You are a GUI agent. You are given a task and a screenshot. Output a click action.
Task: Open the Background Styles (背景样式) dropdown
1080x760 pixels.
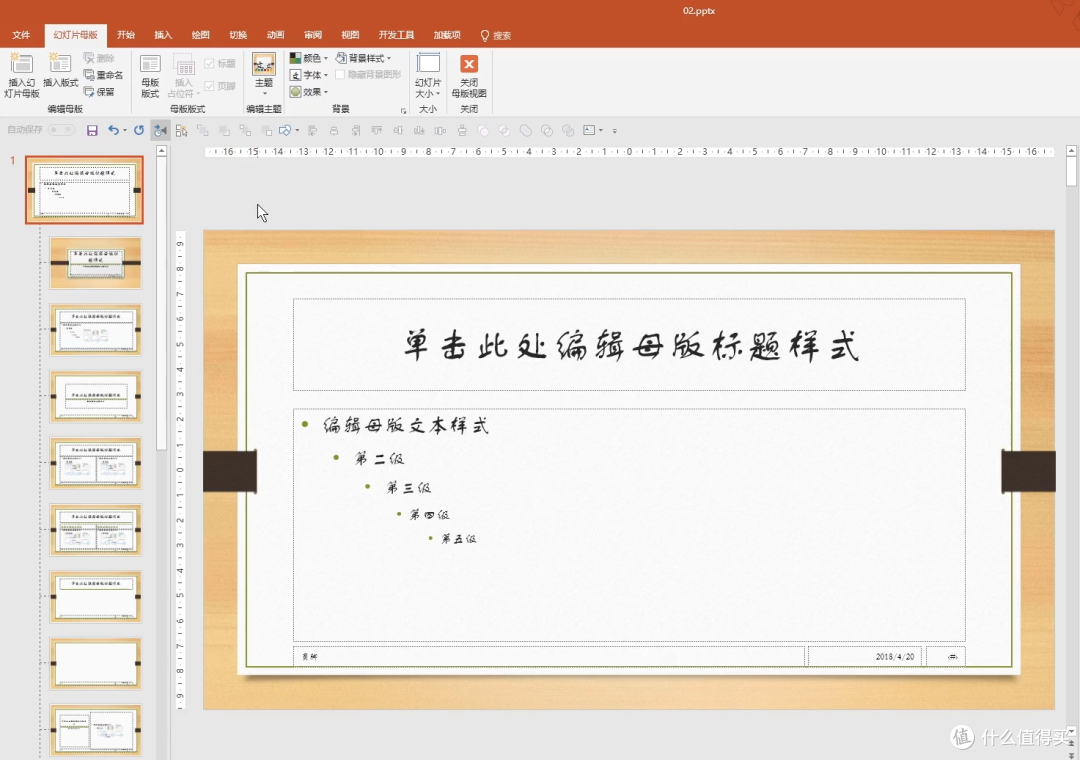(364, 58)
